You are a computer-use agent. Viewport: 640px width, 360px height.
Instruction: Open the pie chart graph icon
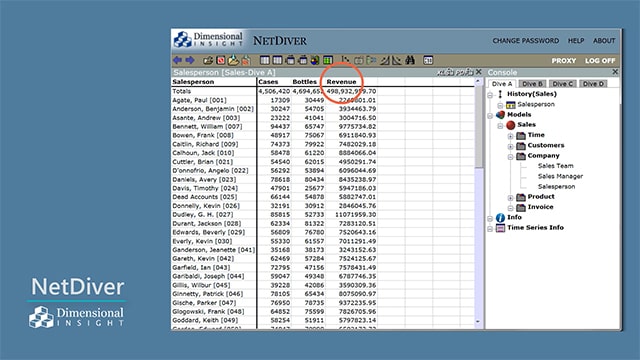(315, 60)
